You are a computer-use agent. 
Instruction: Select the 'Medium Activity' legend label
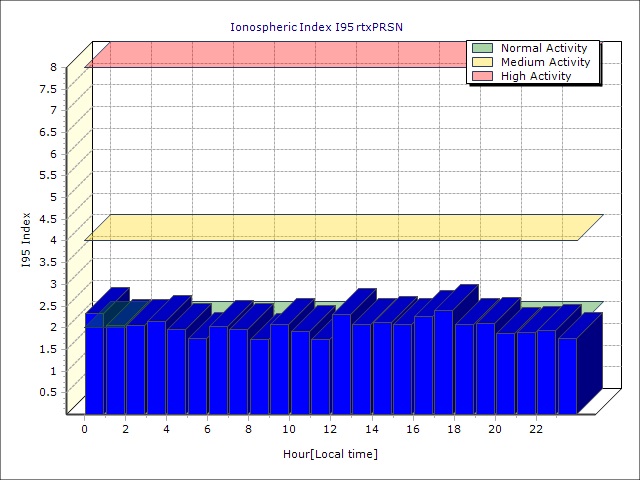click(545, 62)
